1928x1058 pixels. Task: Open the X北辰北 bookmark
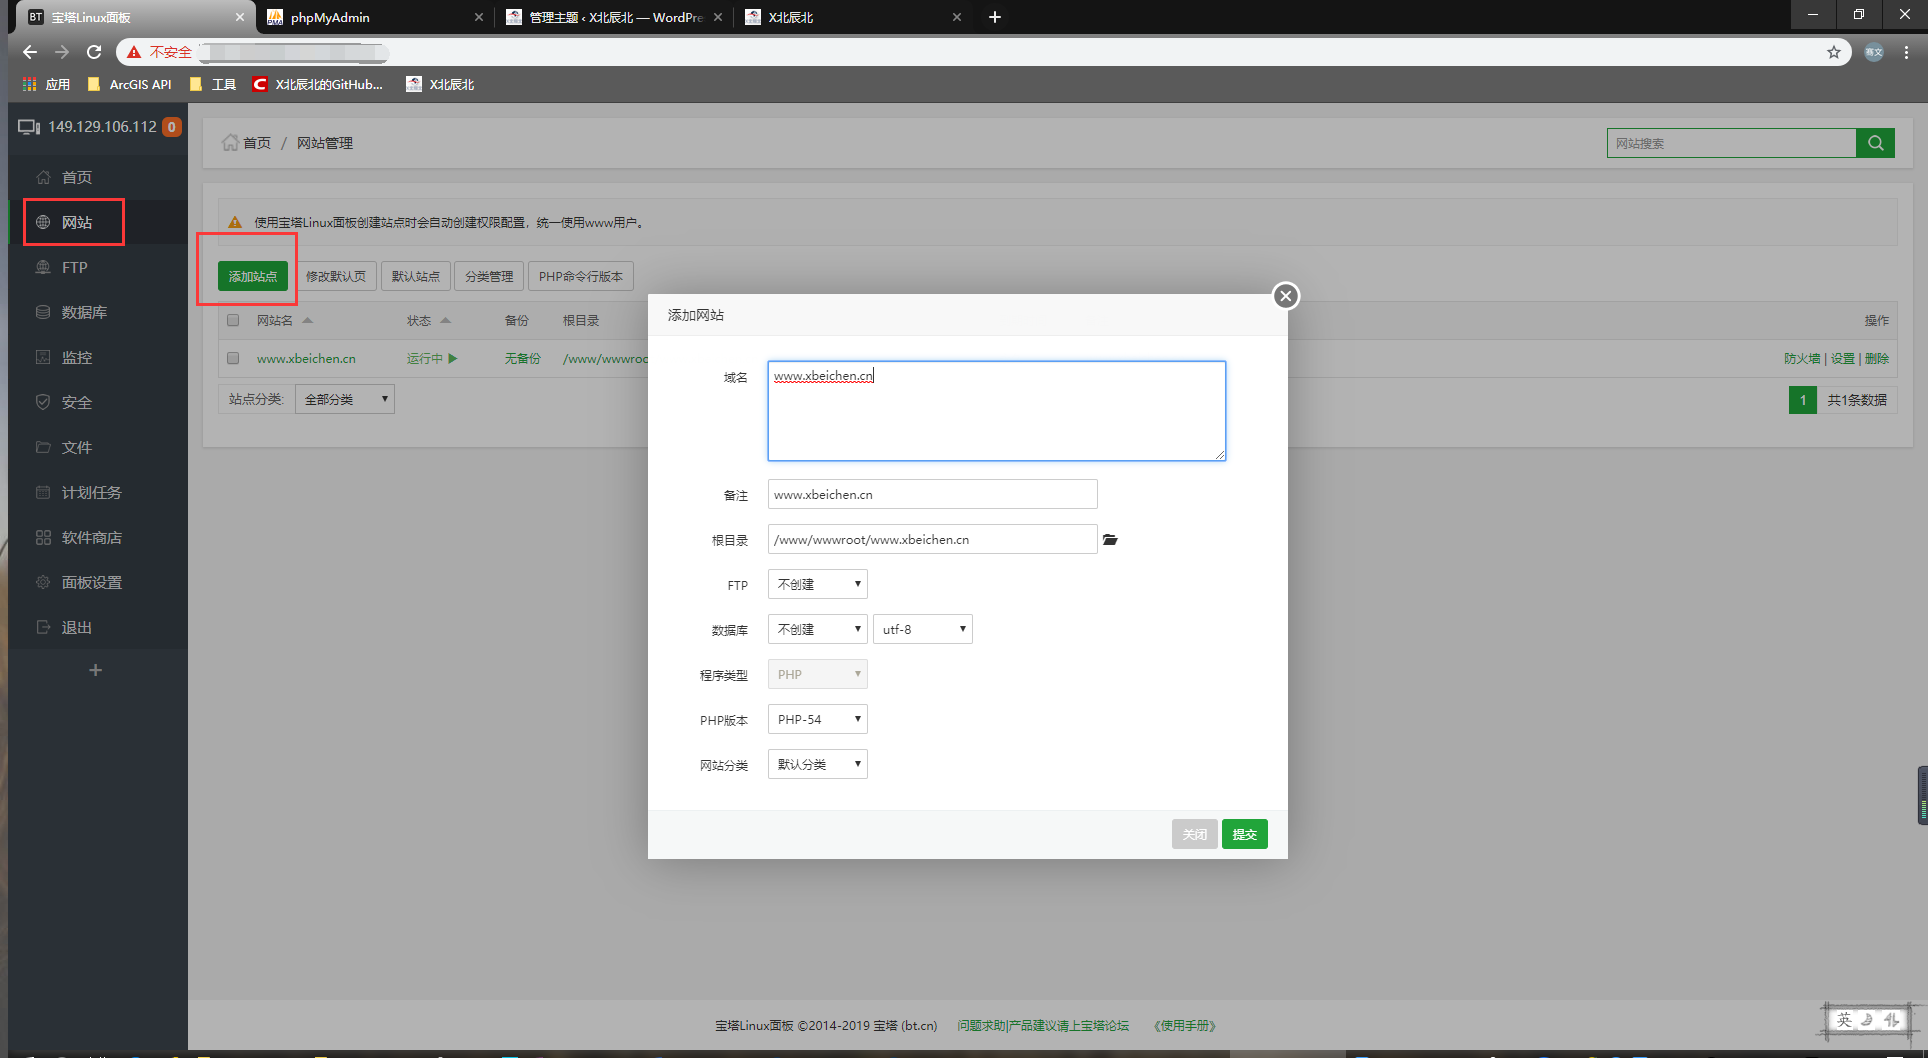(x=440, y=84)
